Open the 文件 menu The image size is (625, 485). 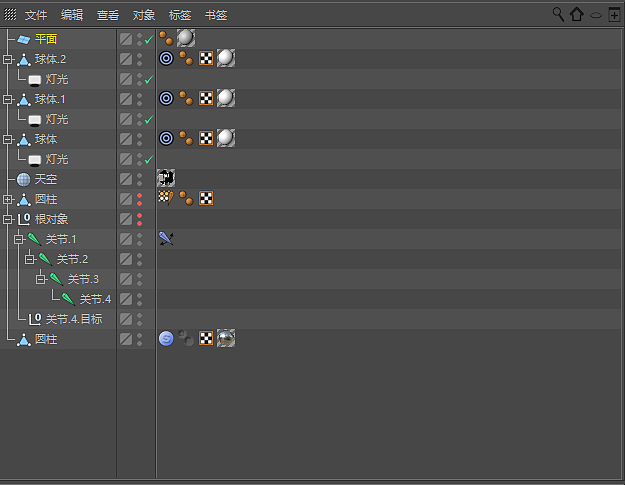pyautogui.click(x=36, y=16)
